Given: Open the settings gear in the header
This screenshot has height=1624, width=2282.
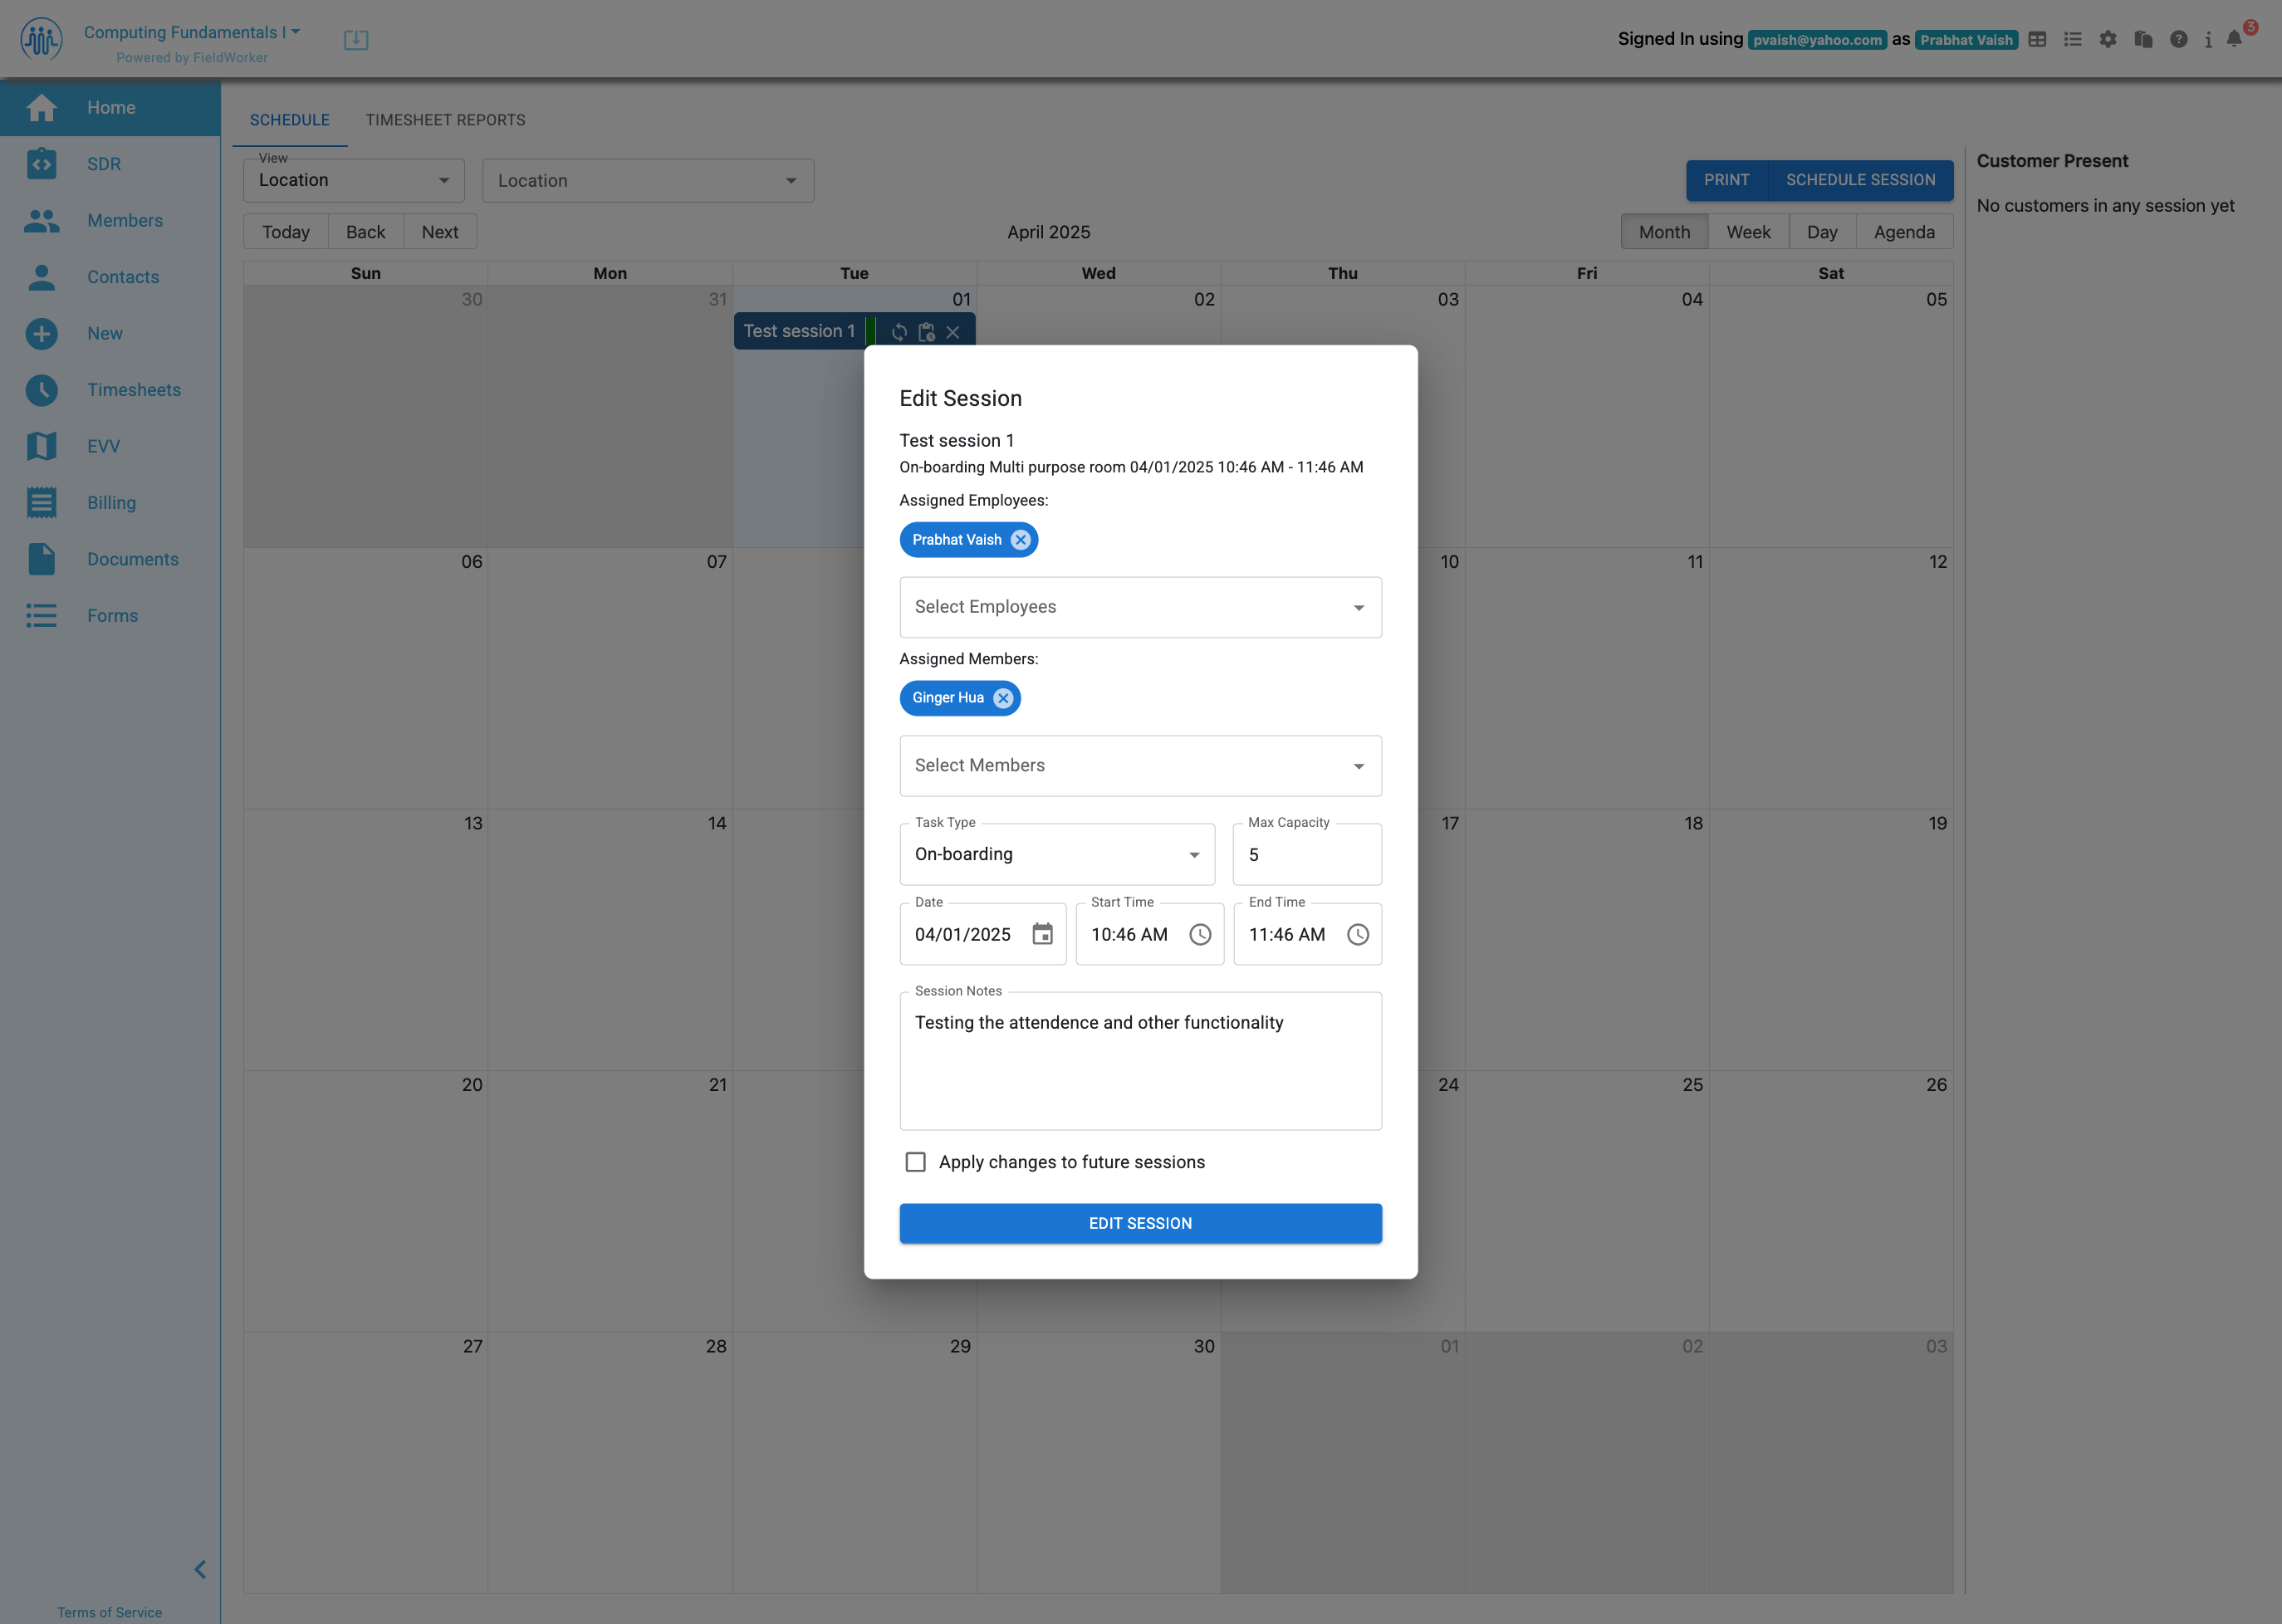Looking at the screenshot, I should (x=2107, y=39).
